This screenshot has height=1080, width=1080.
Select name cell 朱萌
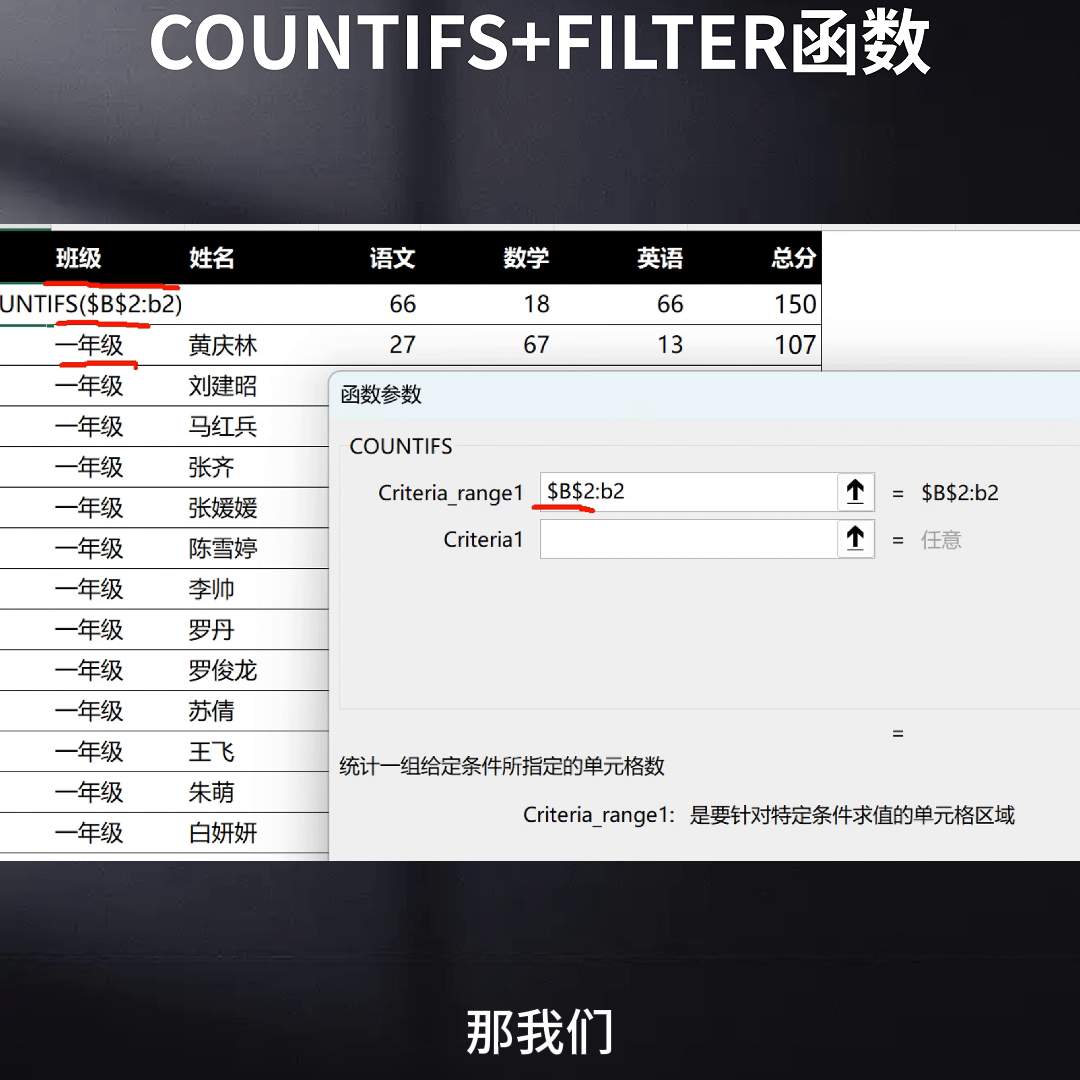[x=211, y=792]
